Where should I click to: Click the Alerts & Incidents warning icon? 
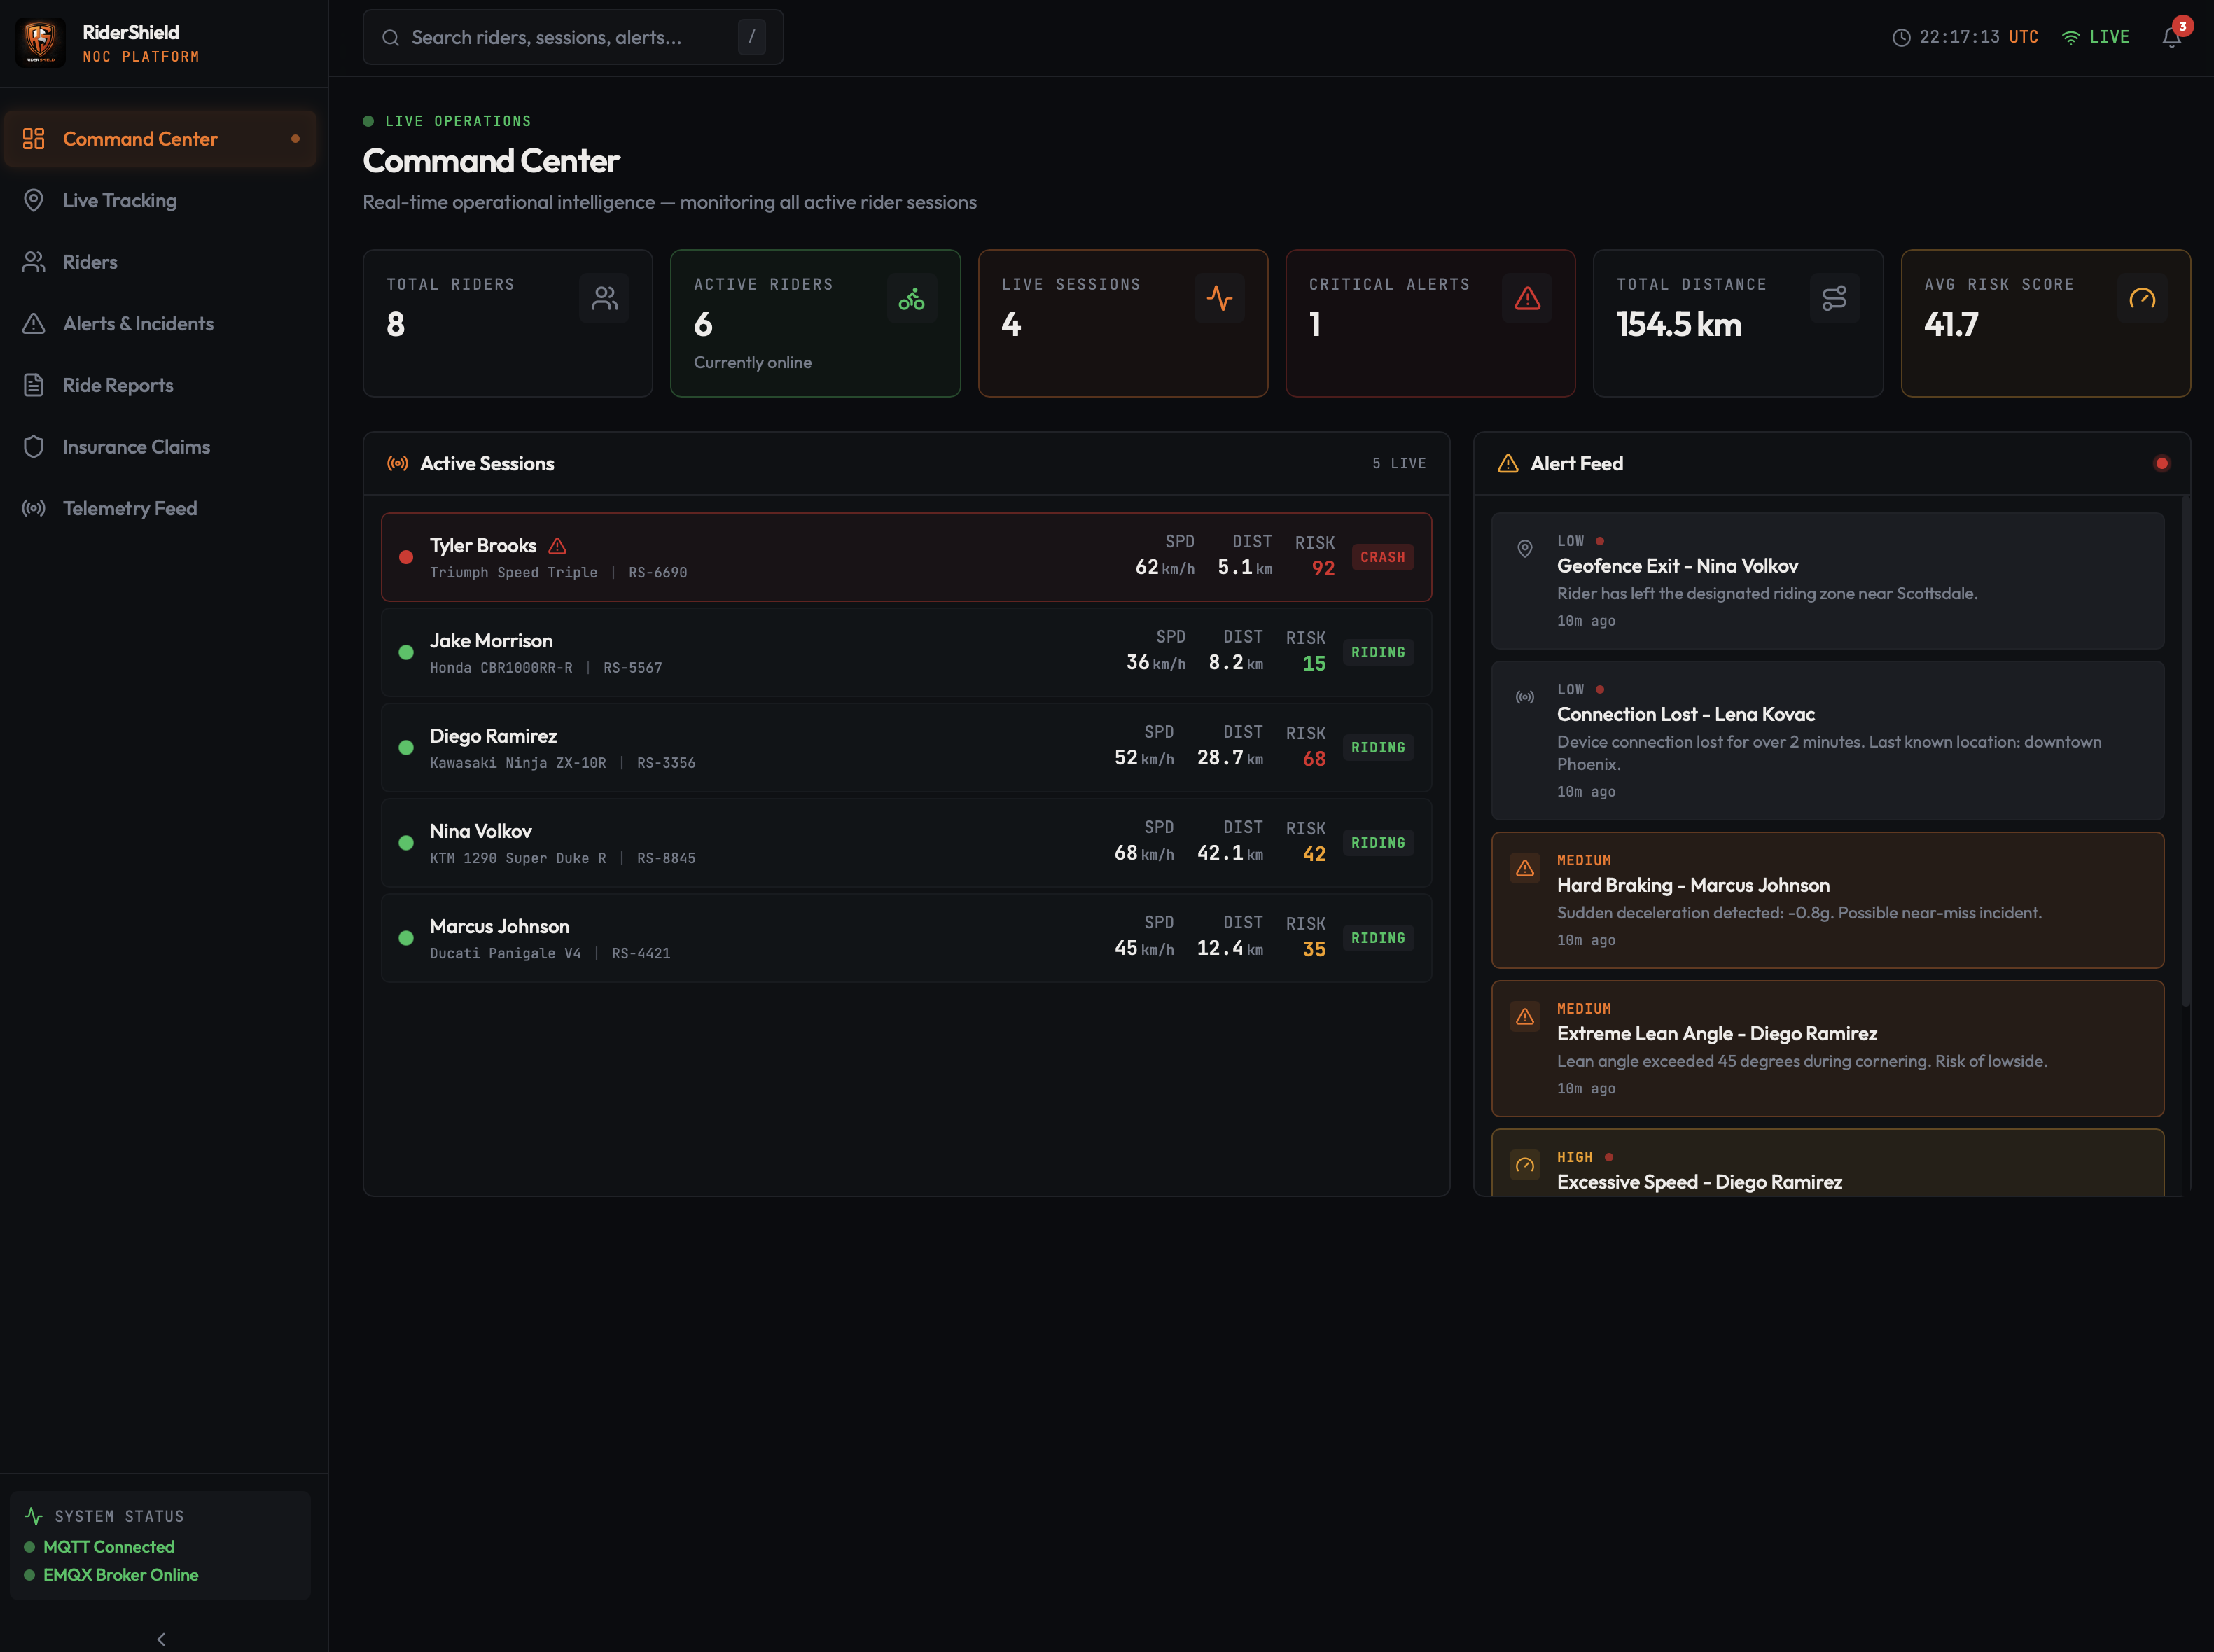[x=34, y=323]
